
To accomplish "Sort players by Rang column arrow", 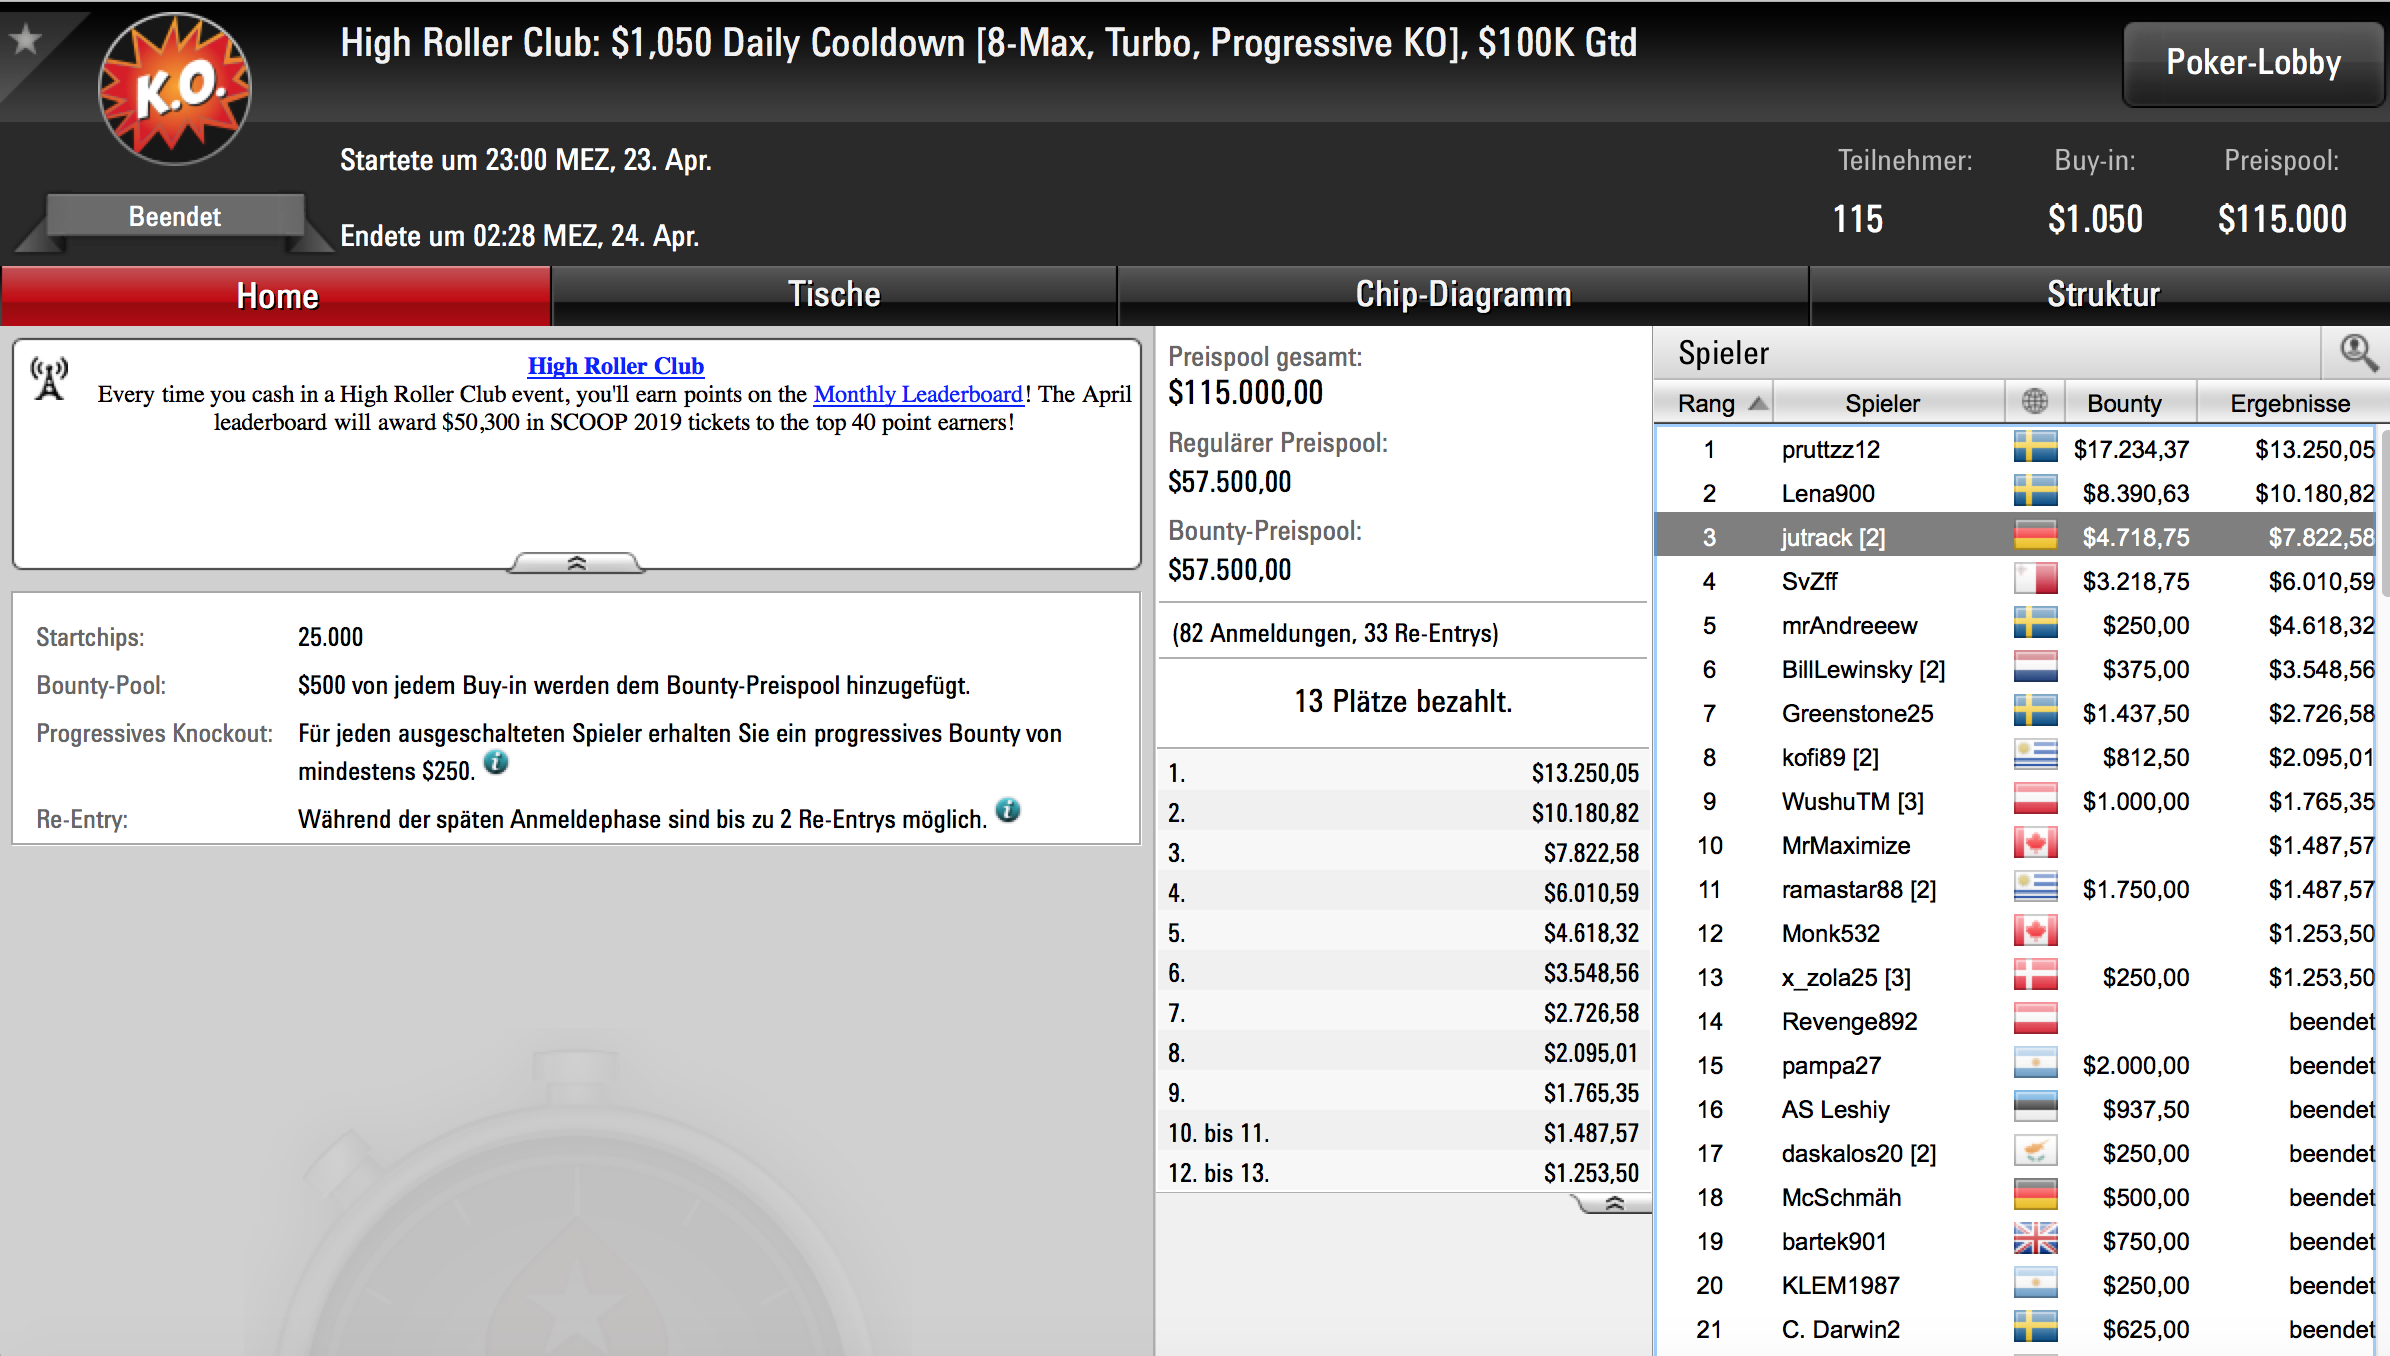I will pos(1757,403).
